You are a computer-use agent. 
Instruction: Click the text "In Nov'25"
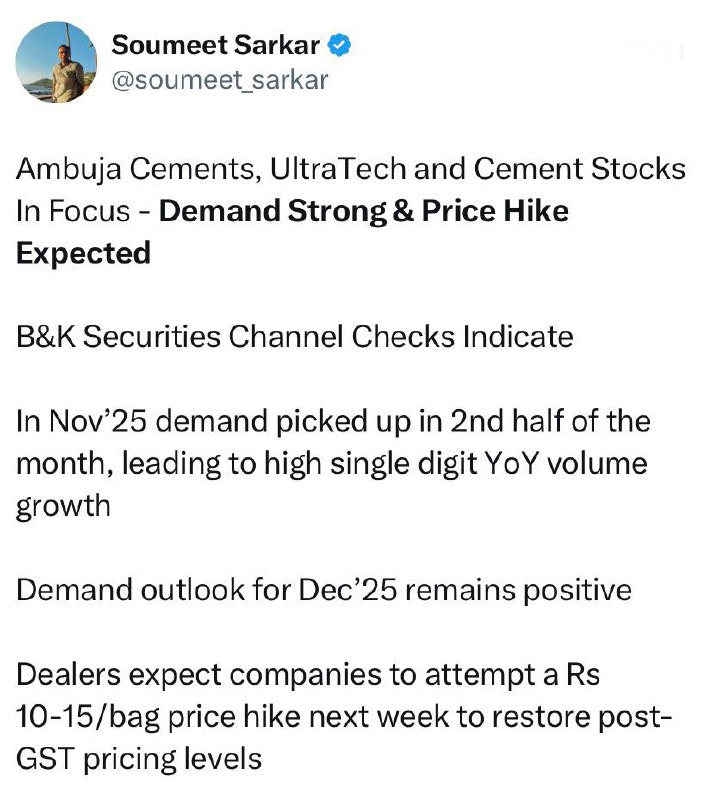[x=78, y=421]
